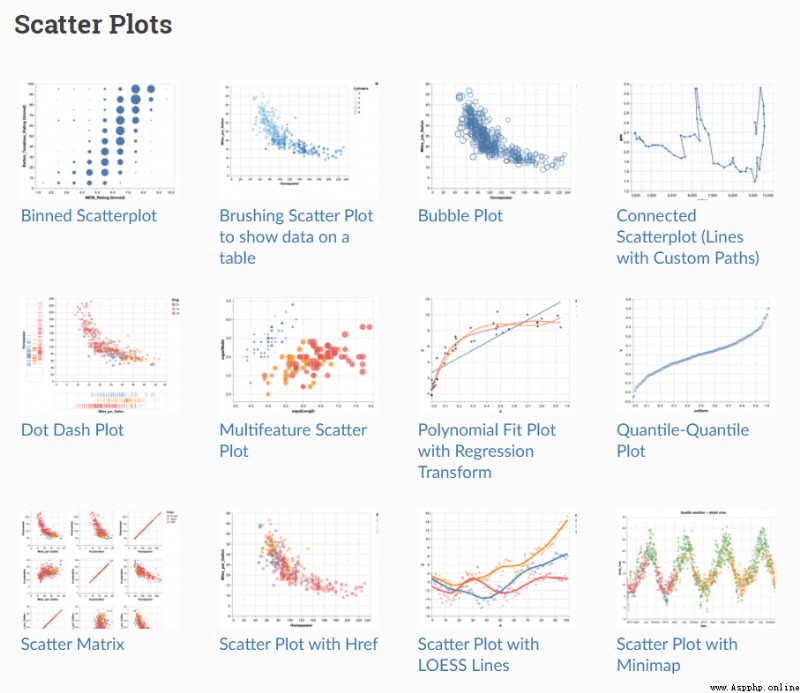Open Scatter Plot with LOESS Lines link
The width and height of the screenshot is (800, 693).
[x=478, y=655]
